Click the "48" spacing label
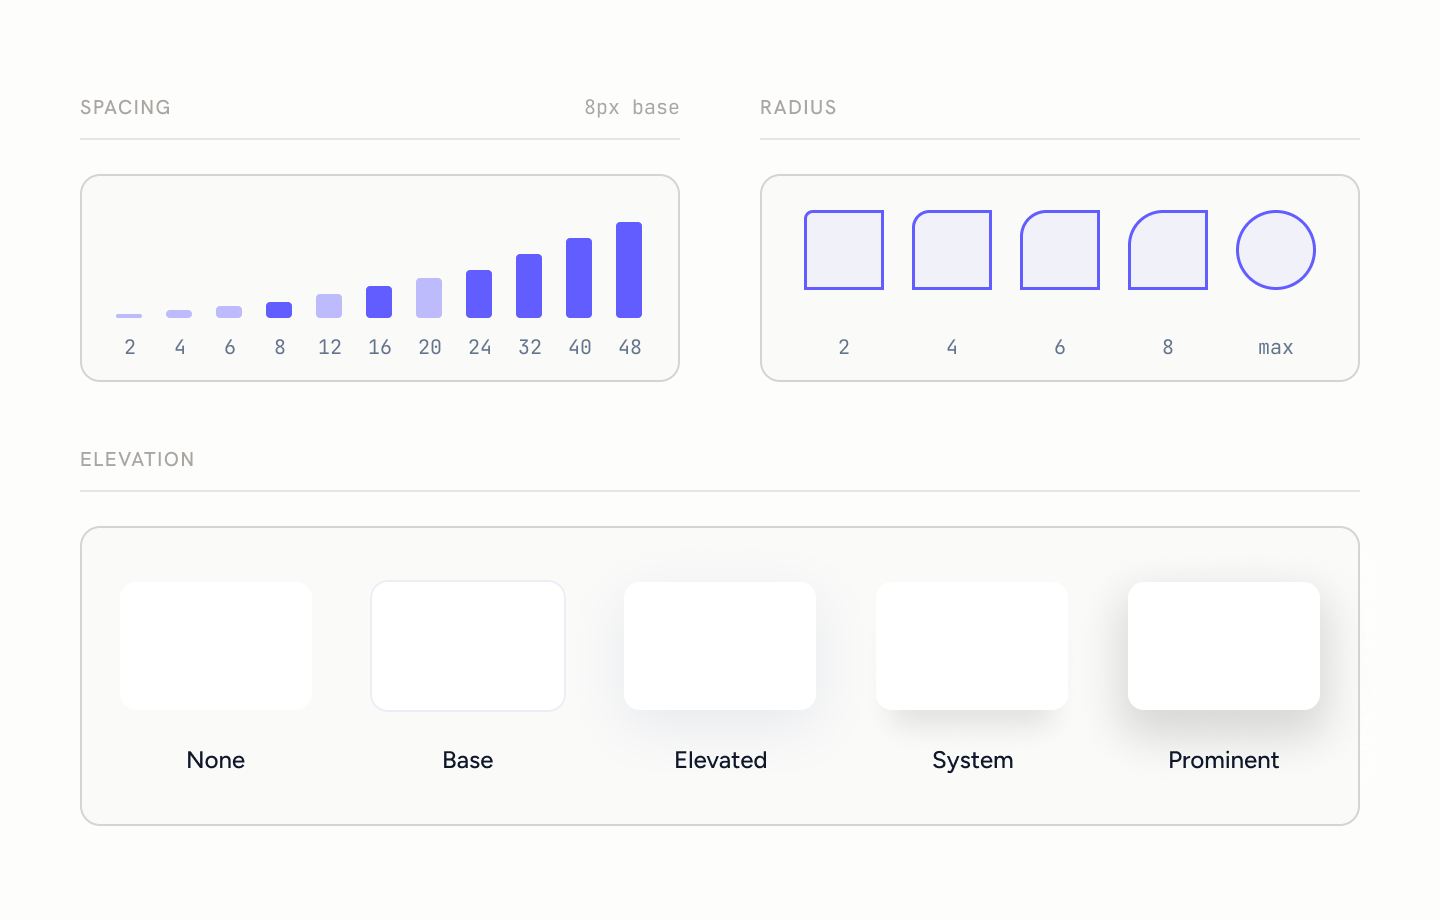 coord(630,347)
